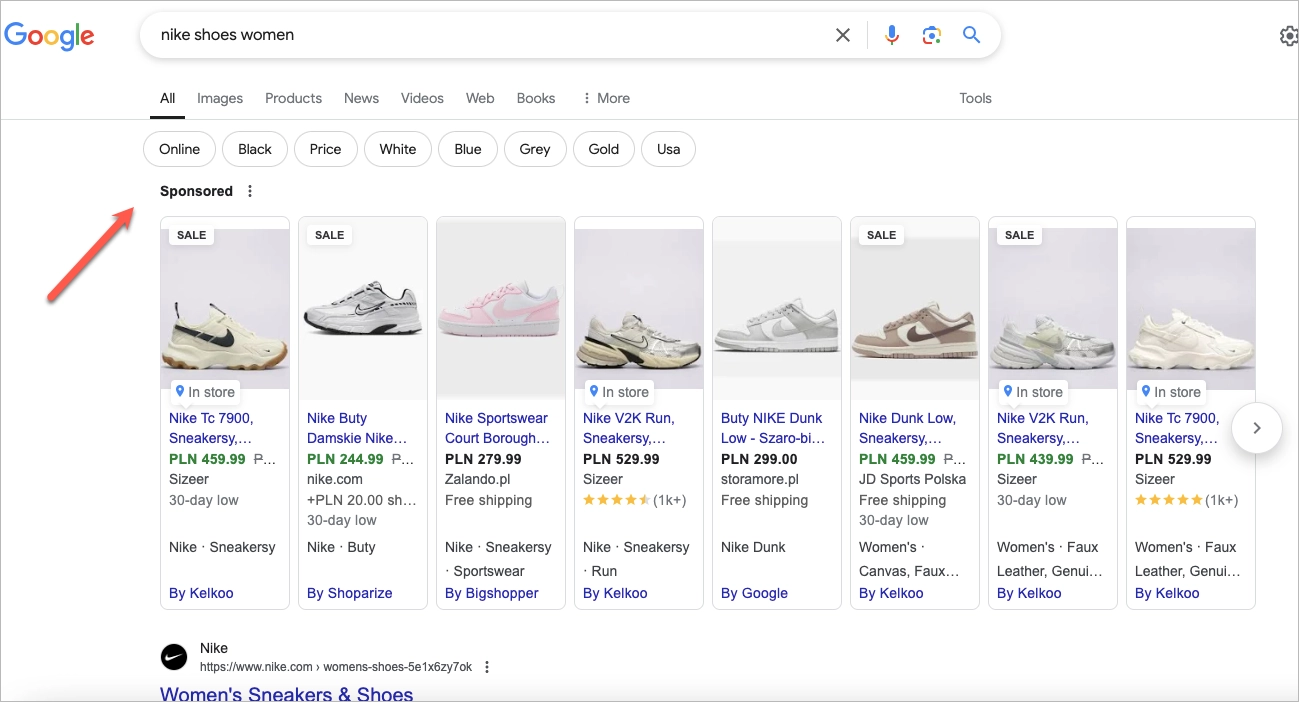Switch to the Products tab
This screenshot has height=702, width=1299.
(x=293, y=97)
